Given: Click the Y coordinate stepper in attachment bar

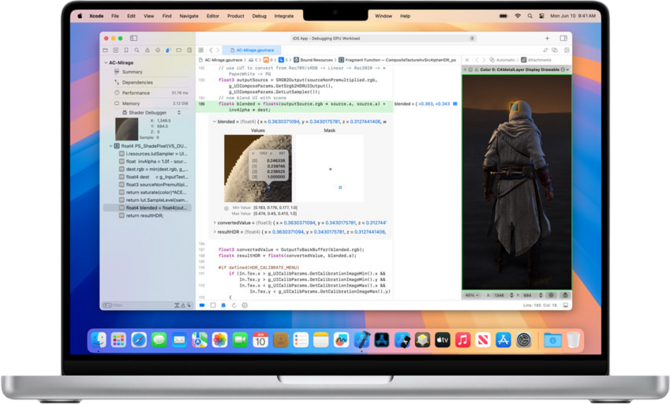Looking at the screenshot, I should pos(541,295).
